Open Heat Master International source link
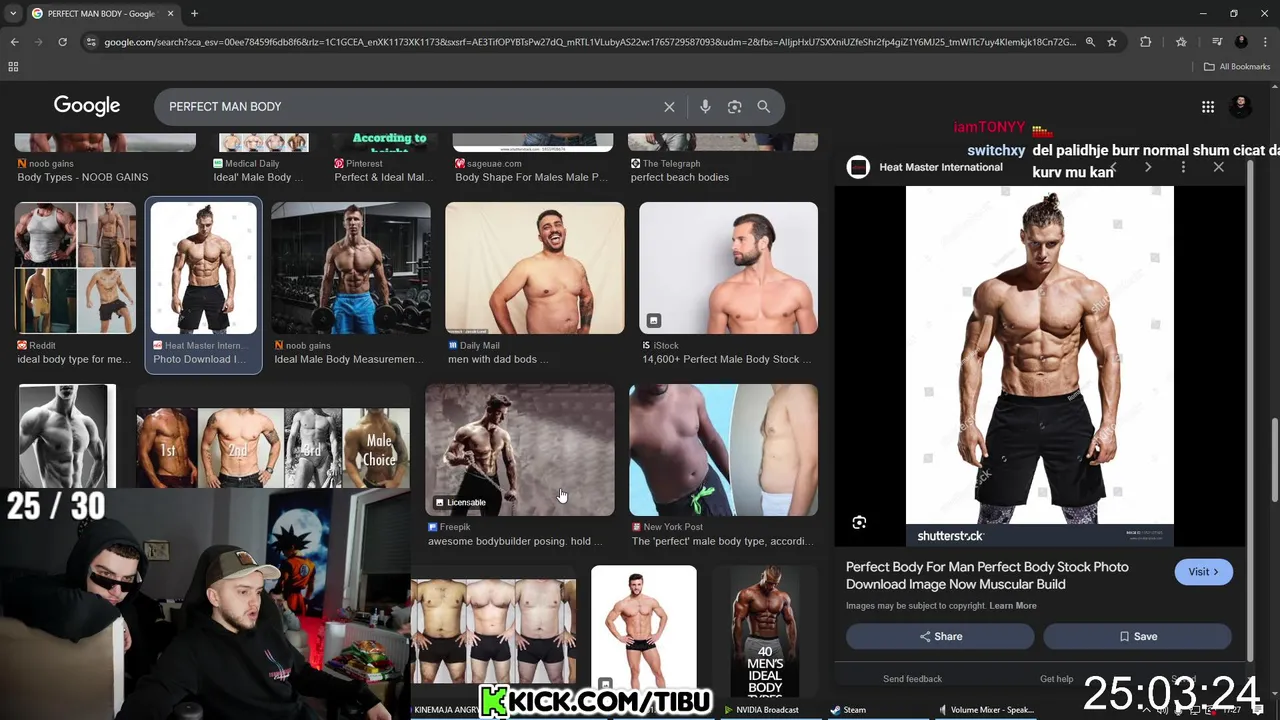The image size is (1280, 720). pyautogui.click(x=940, y=167)
